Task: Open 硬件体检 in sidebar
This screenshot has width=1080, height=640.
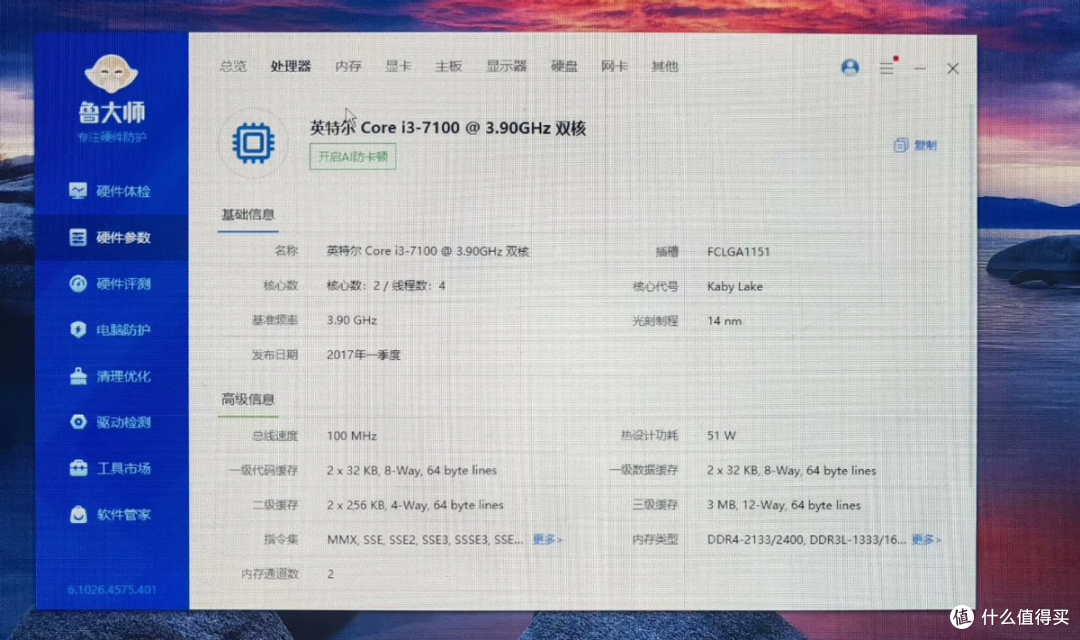Action: point(110,191)
